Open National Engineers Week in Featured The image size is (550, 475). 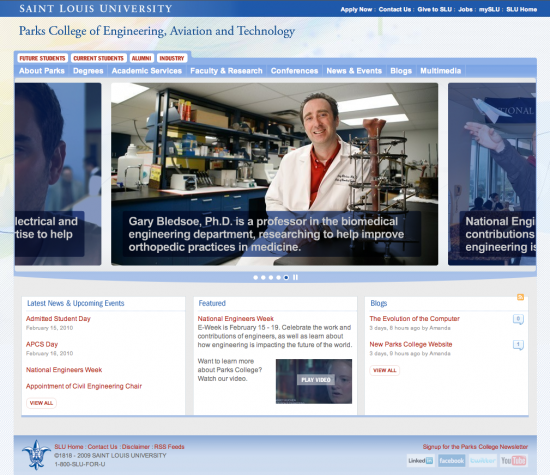pos(236,319)
